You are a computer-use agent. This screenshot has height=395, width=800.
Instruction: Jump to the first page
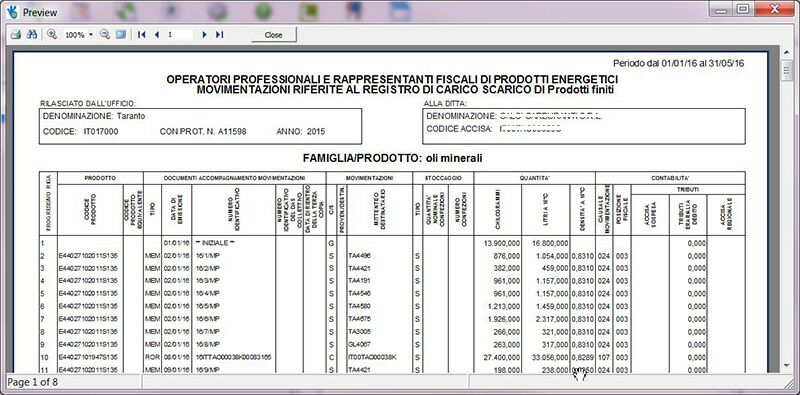click(x=142, y=35)
